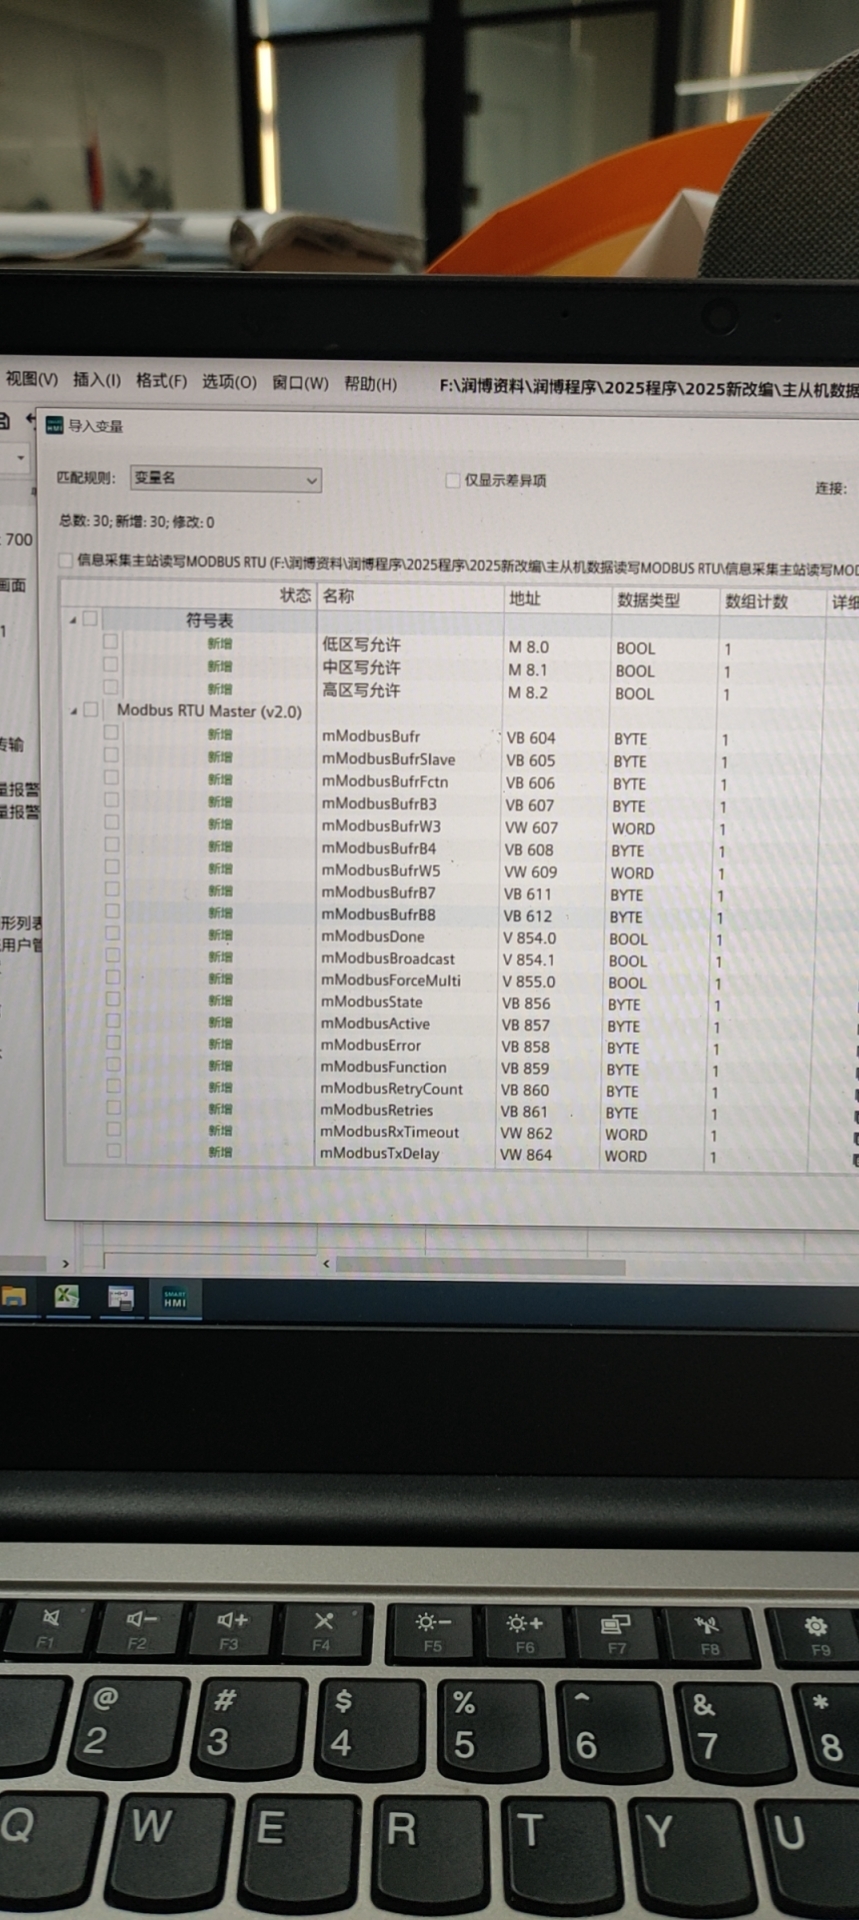Click the 地址 column header

pos(525,598)
